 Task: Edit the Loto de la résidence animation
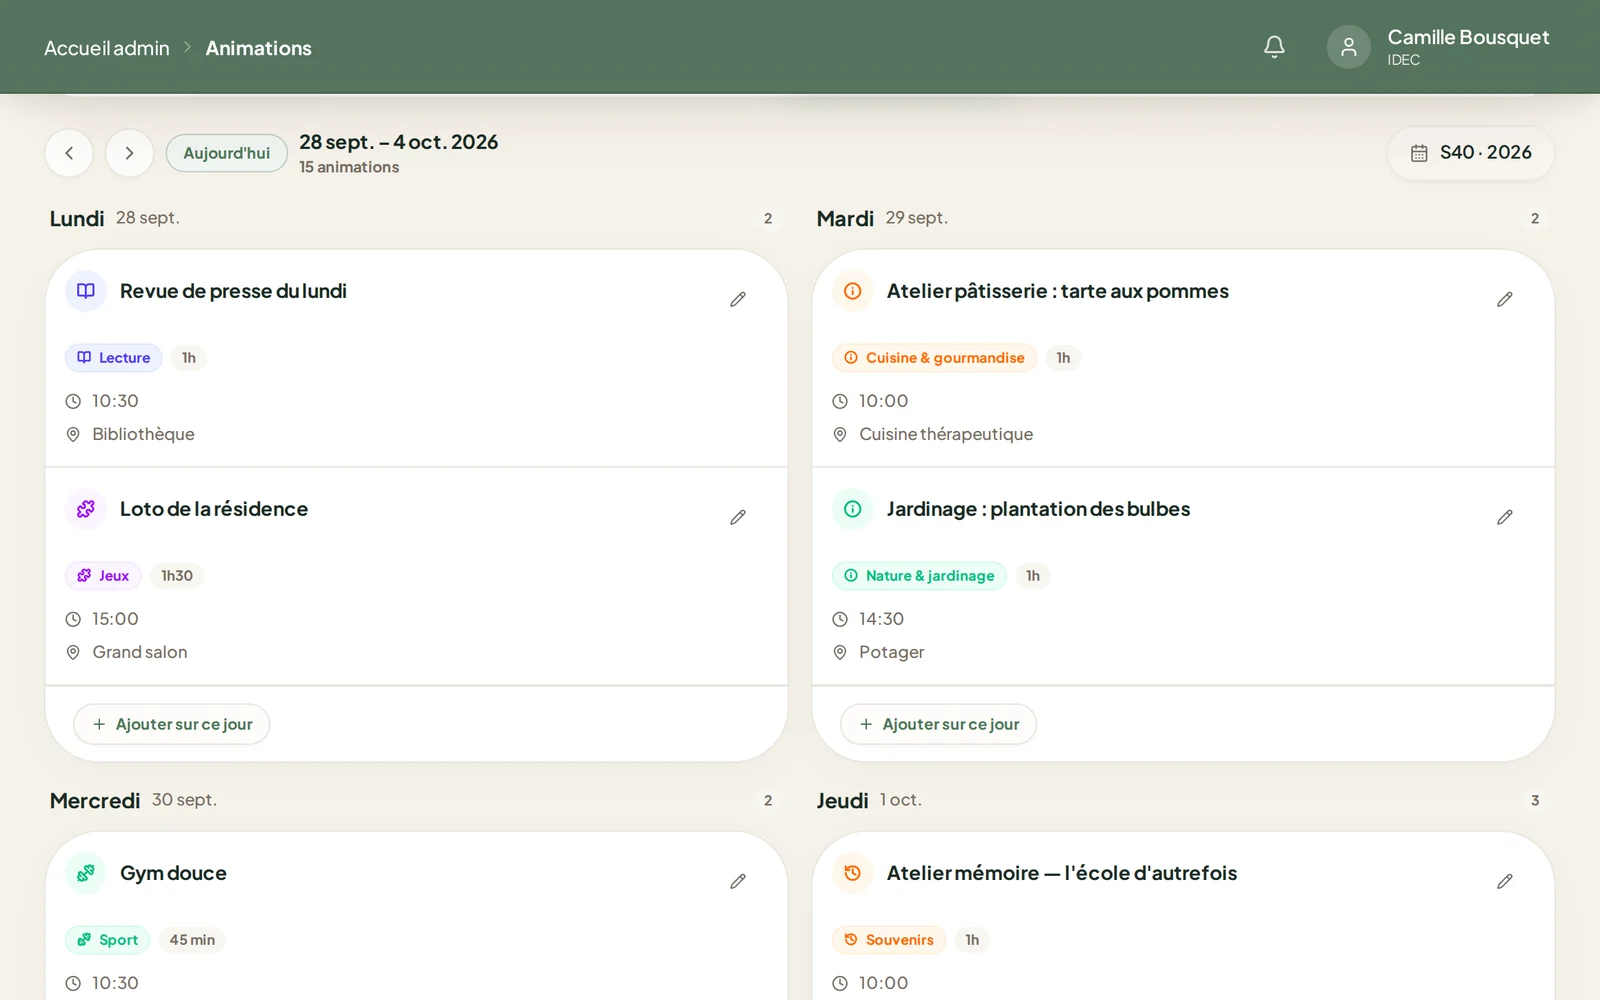(738, 517)
